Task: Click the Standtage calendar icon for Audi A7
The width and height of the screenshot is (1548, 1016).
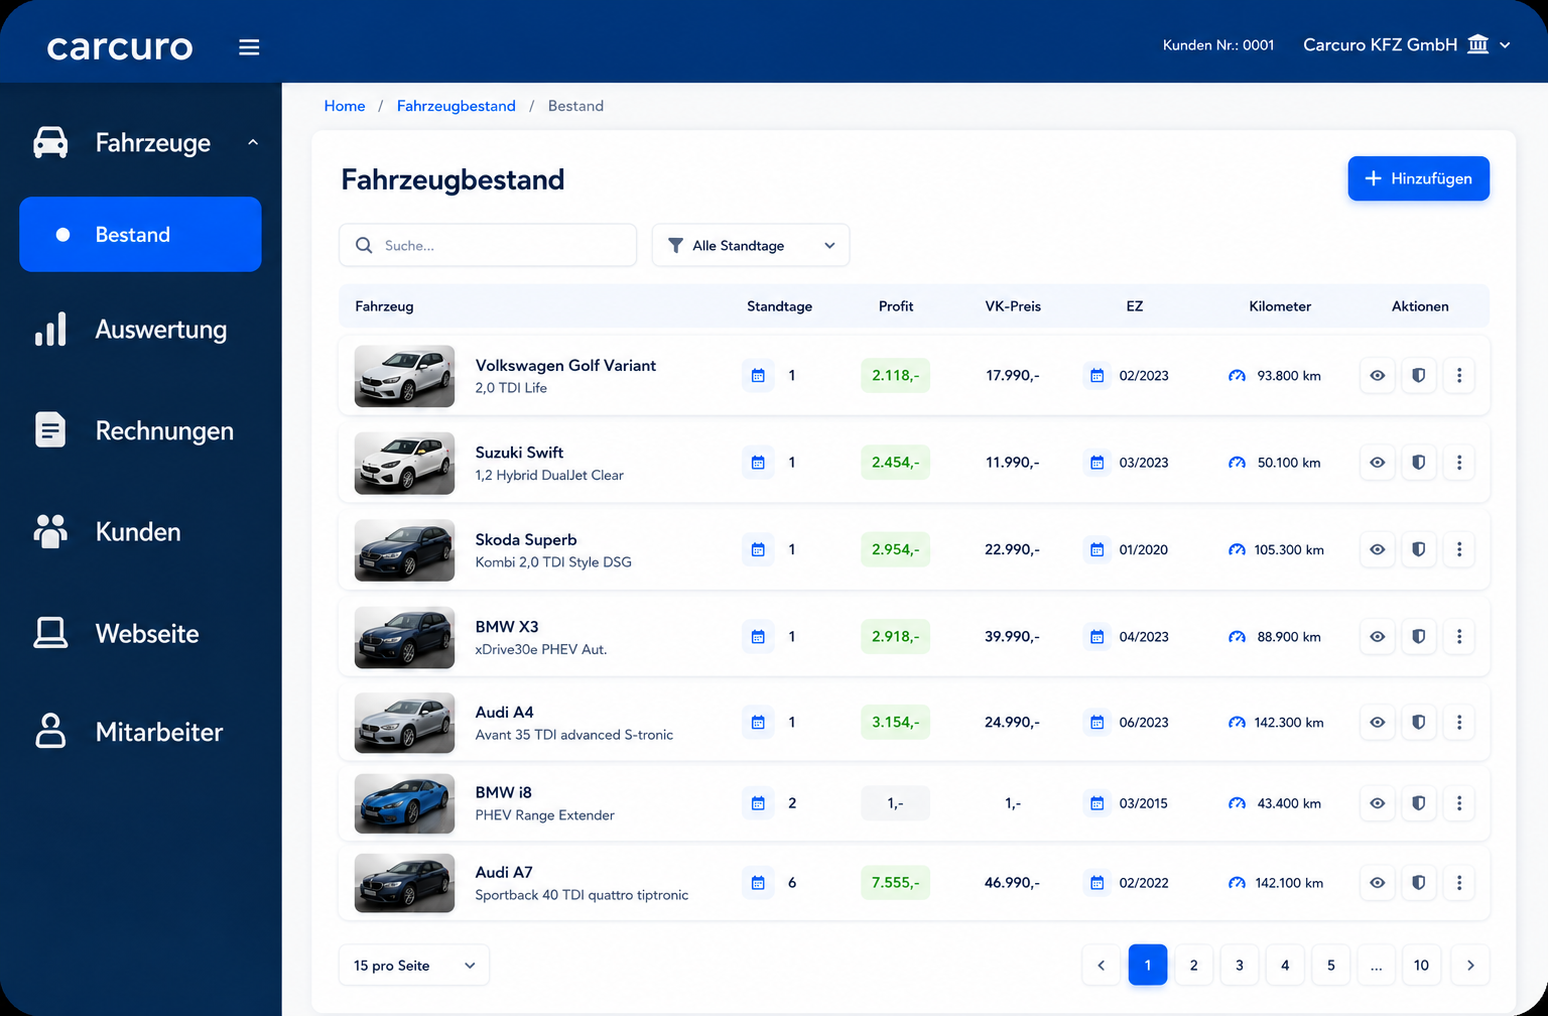Action: (758, 882)
